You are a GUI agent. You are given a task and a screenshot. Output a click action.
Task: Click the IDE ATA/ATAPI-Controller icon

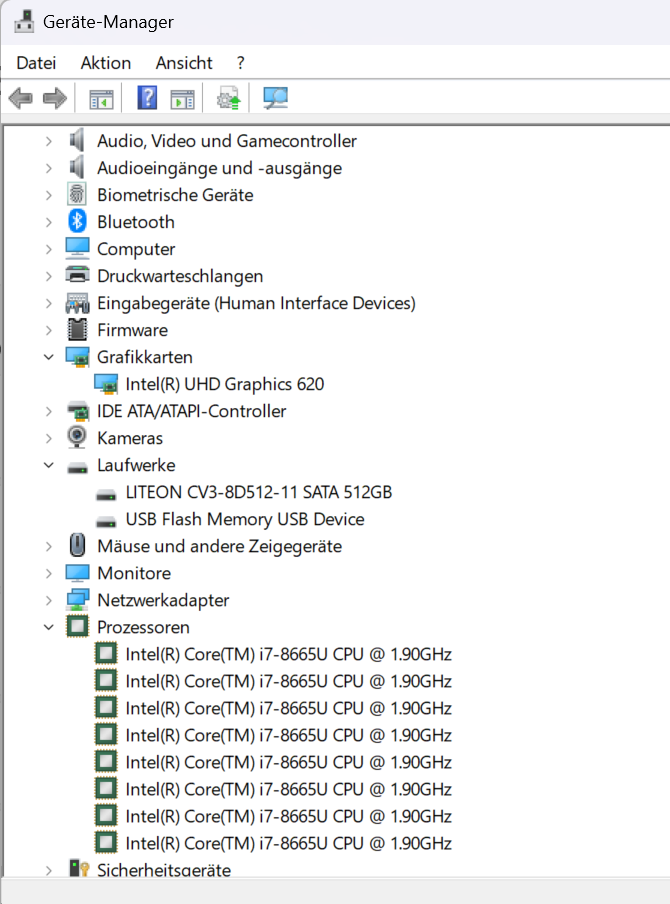click(x=78, y=410)
